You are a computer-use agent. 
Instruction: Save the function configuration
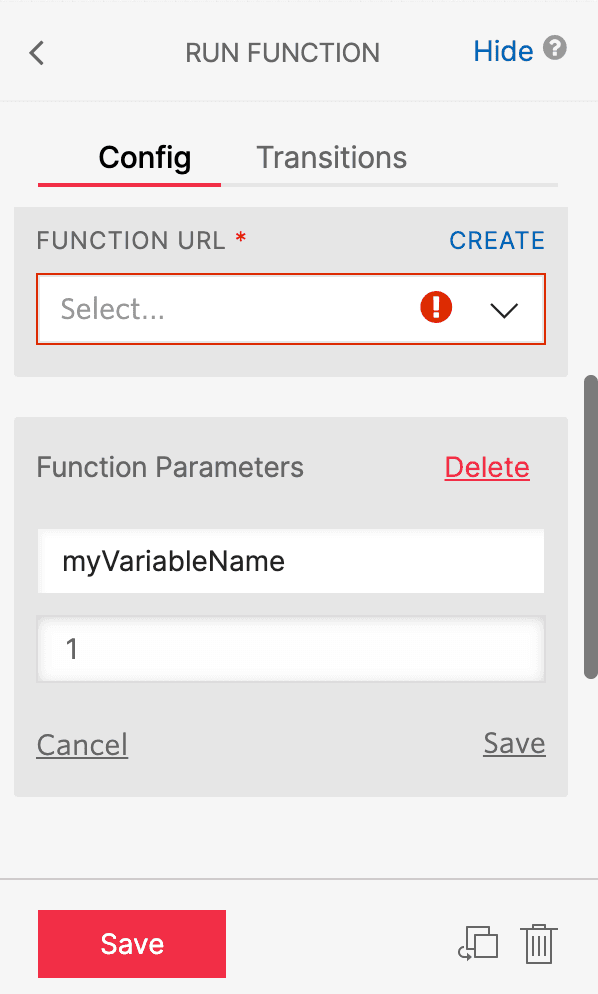[131, 943]
